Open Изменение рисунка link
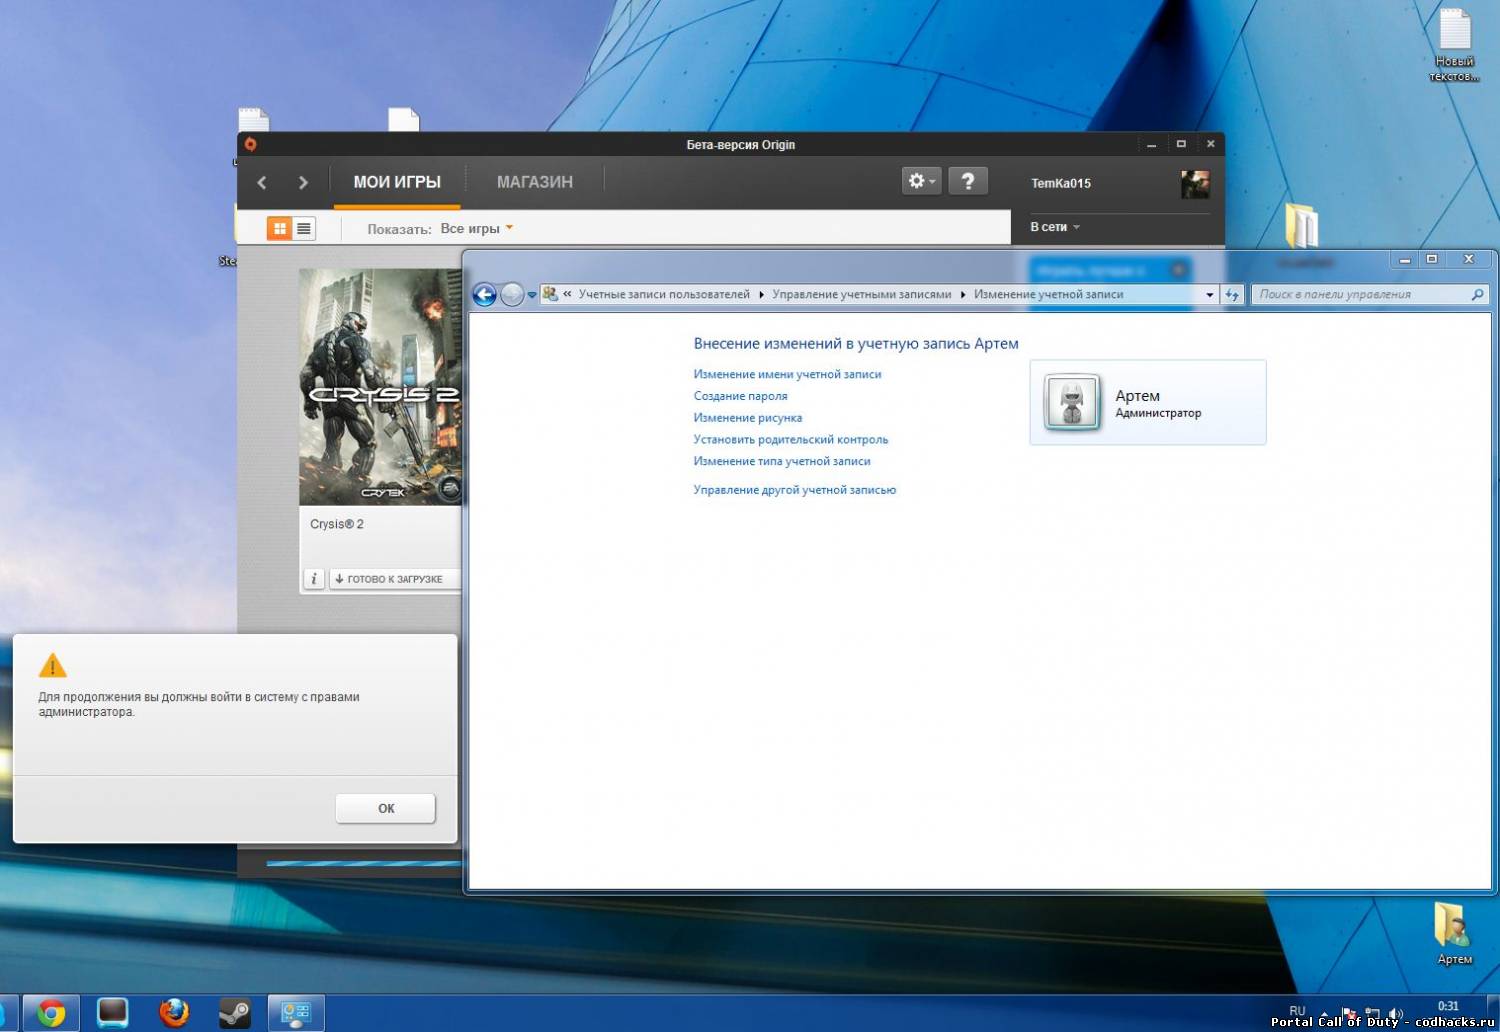Viewport: 1500px width, 1032px height. click(747, 418)
